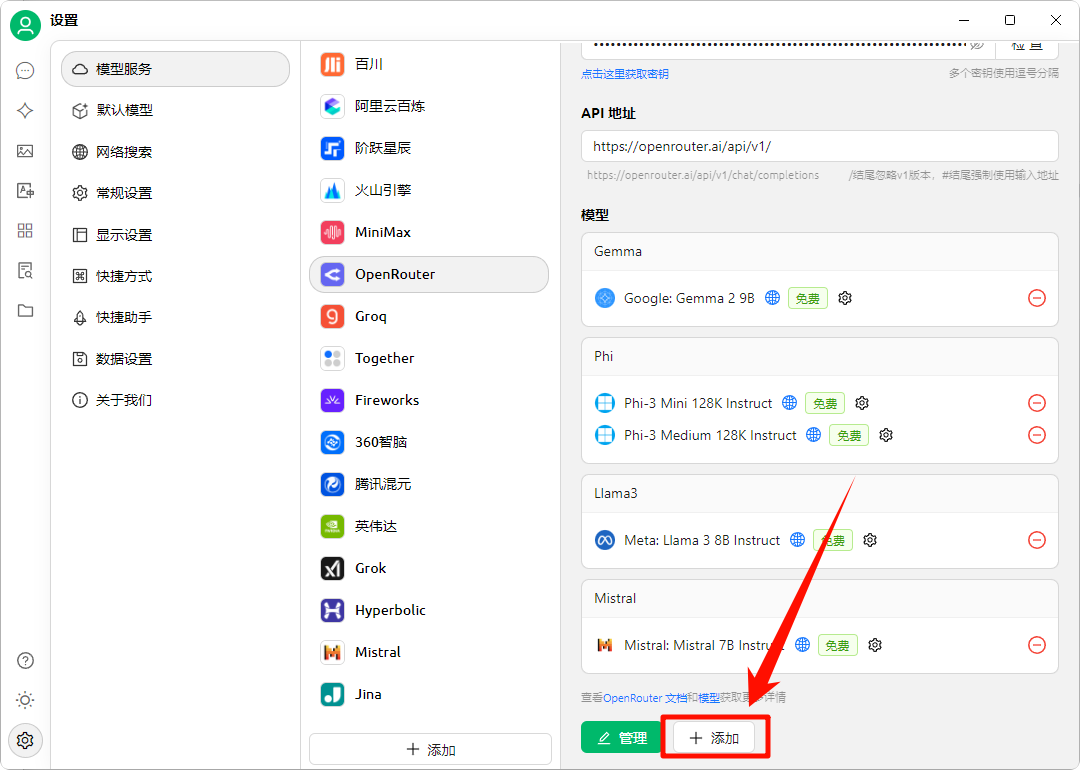Remove the Phi-3 Mini 128K Instruct model
This screenshot has width=1080, height=770.
point(1037,403)
